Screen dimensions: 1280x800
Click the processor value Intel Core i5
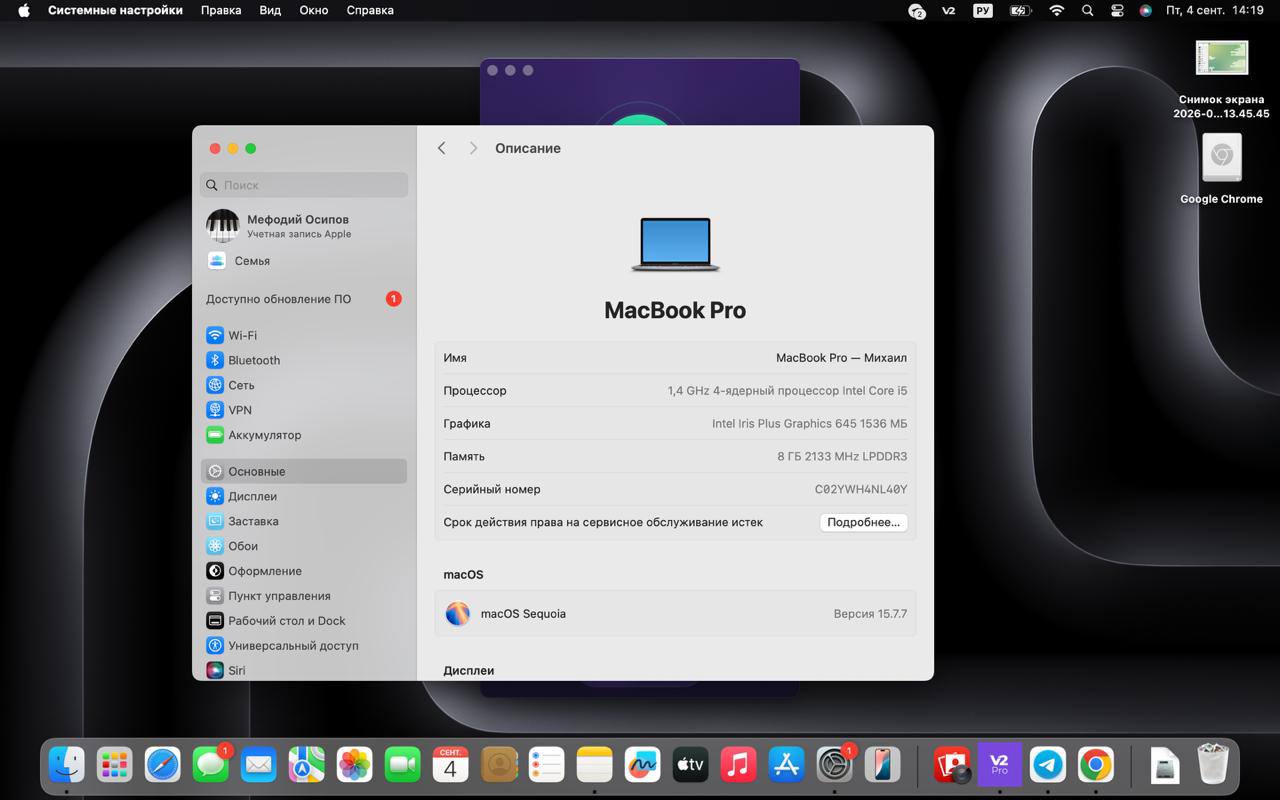(x=788, y=391)
